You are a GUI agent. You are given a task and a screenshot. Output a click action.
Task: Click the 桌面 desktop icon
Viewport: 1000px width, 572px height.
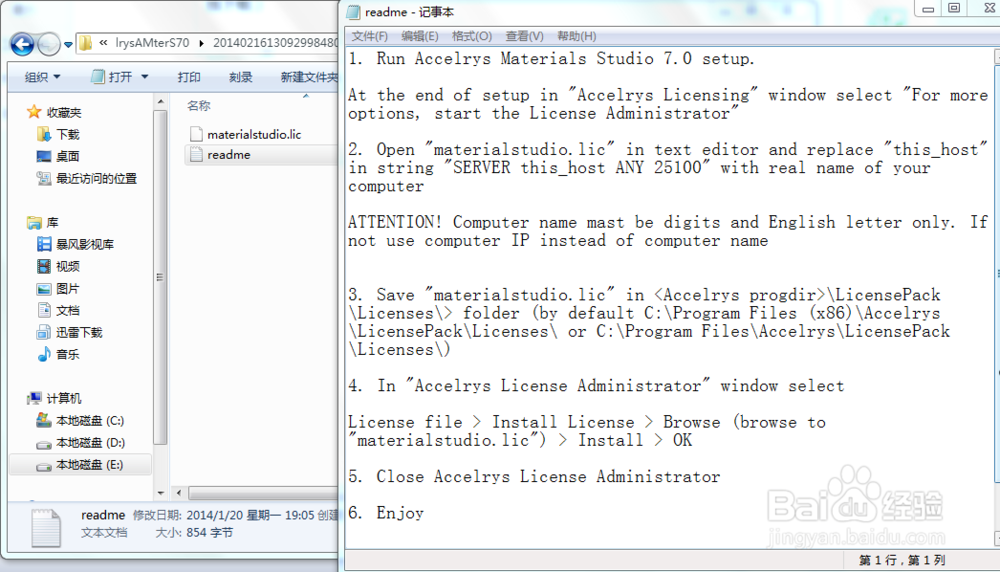point(43,156)
